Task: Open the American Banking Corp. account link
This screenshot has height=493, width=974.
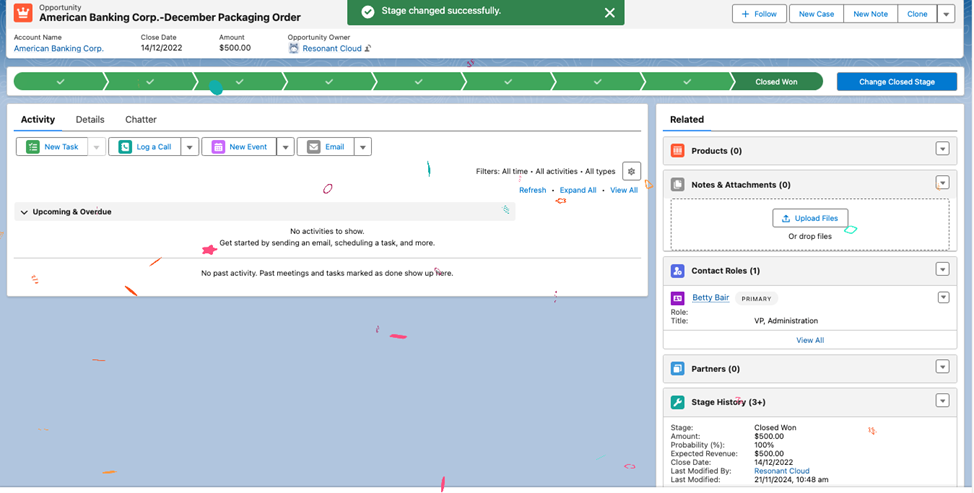Action: click(x=58, y=48)
